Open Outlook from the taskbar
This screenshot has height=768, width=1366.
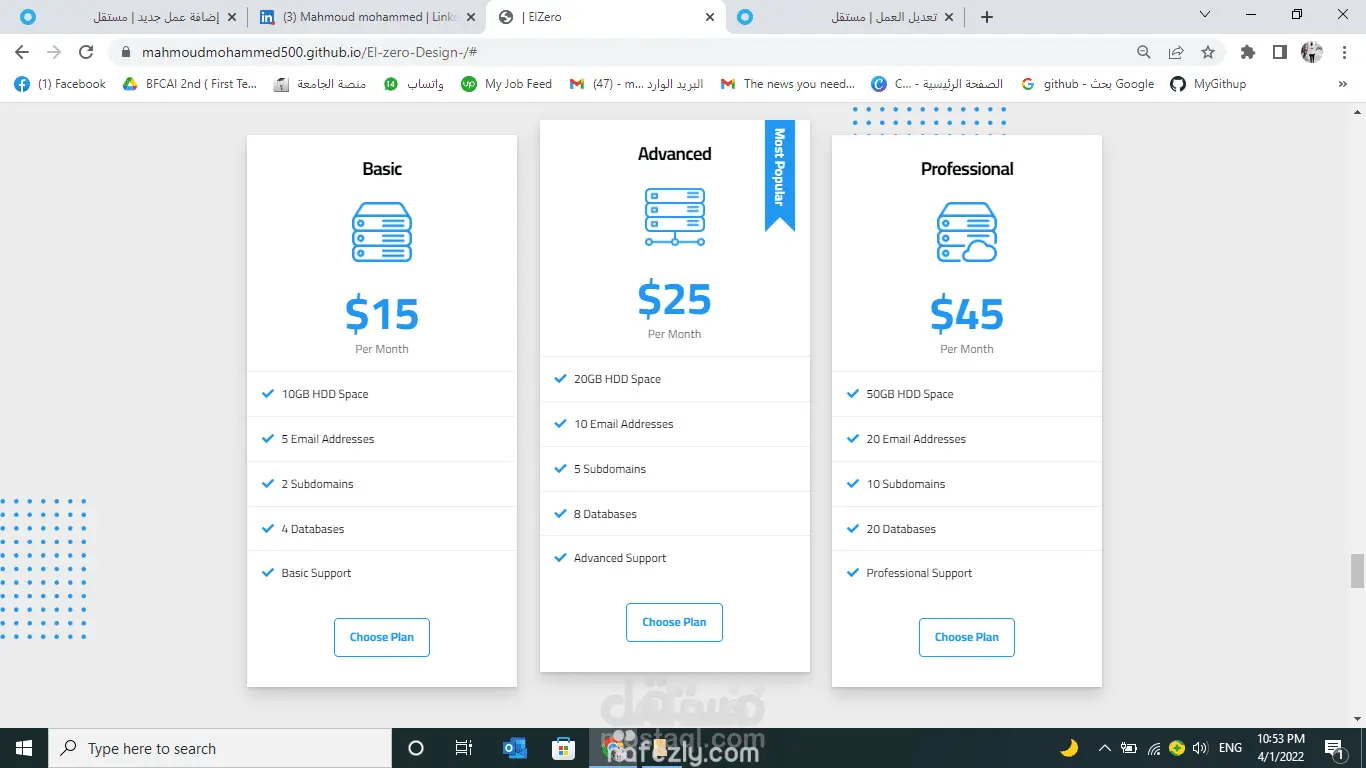514,748
